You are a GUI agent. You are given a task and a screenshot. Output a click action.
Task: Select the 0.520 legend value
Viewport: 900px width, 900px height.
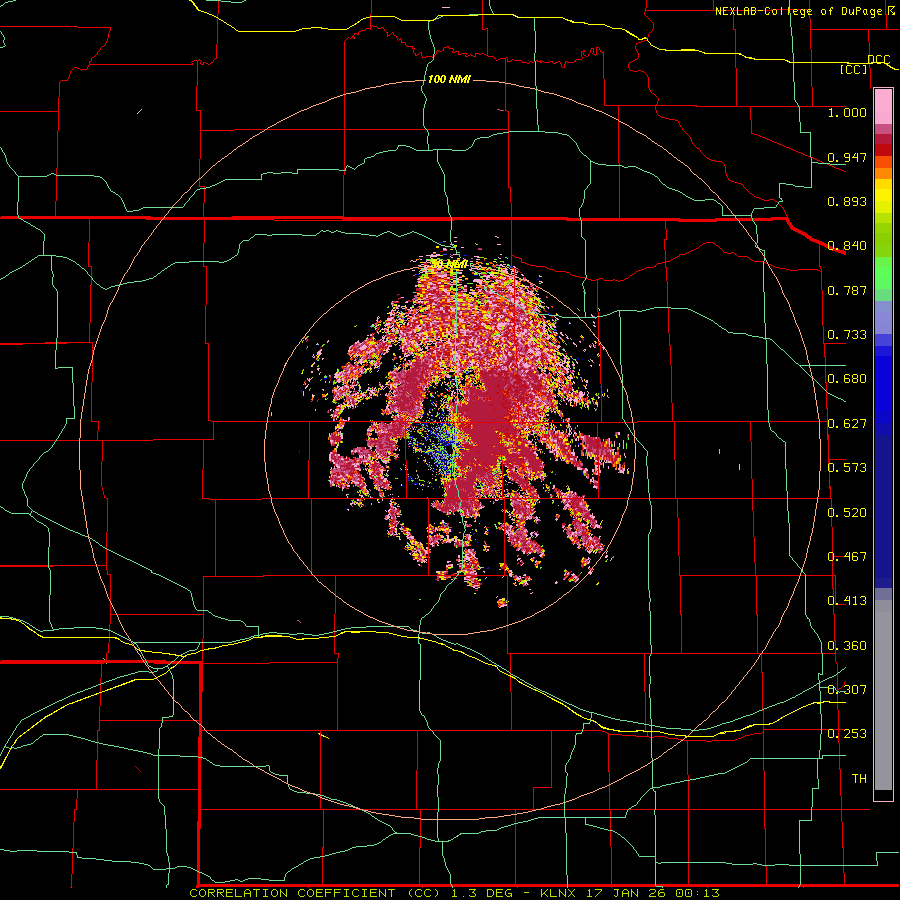847,512
